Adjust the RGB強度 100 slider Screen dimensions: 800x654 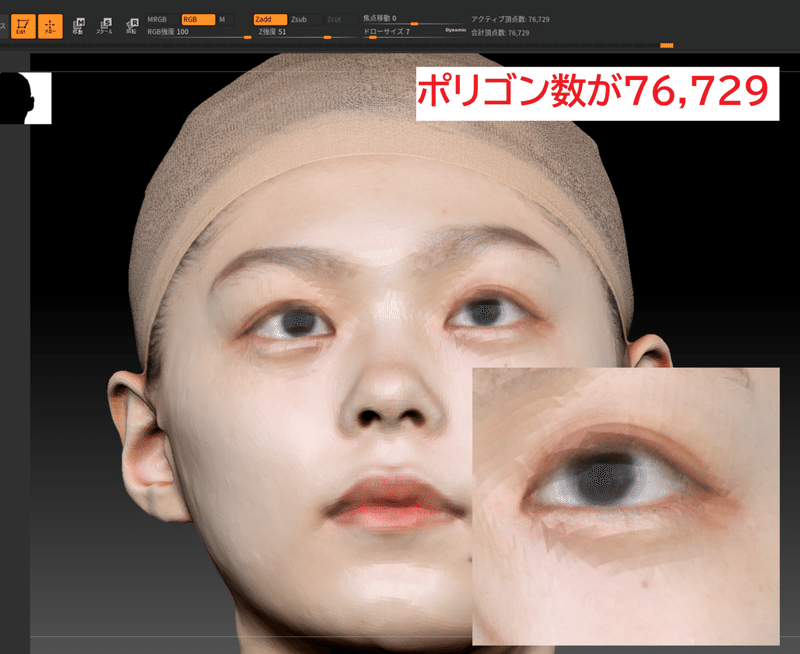click(198, 33)
